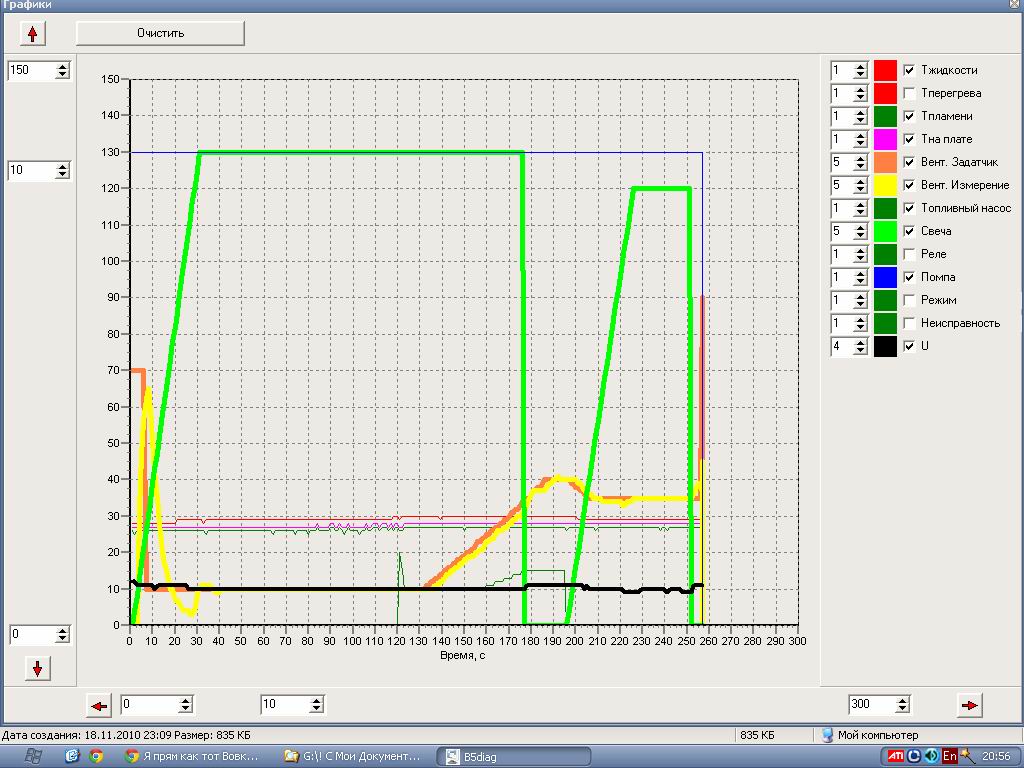
Task: Click the Вент. Задатчик scale spinner
Action: (849, 162)
